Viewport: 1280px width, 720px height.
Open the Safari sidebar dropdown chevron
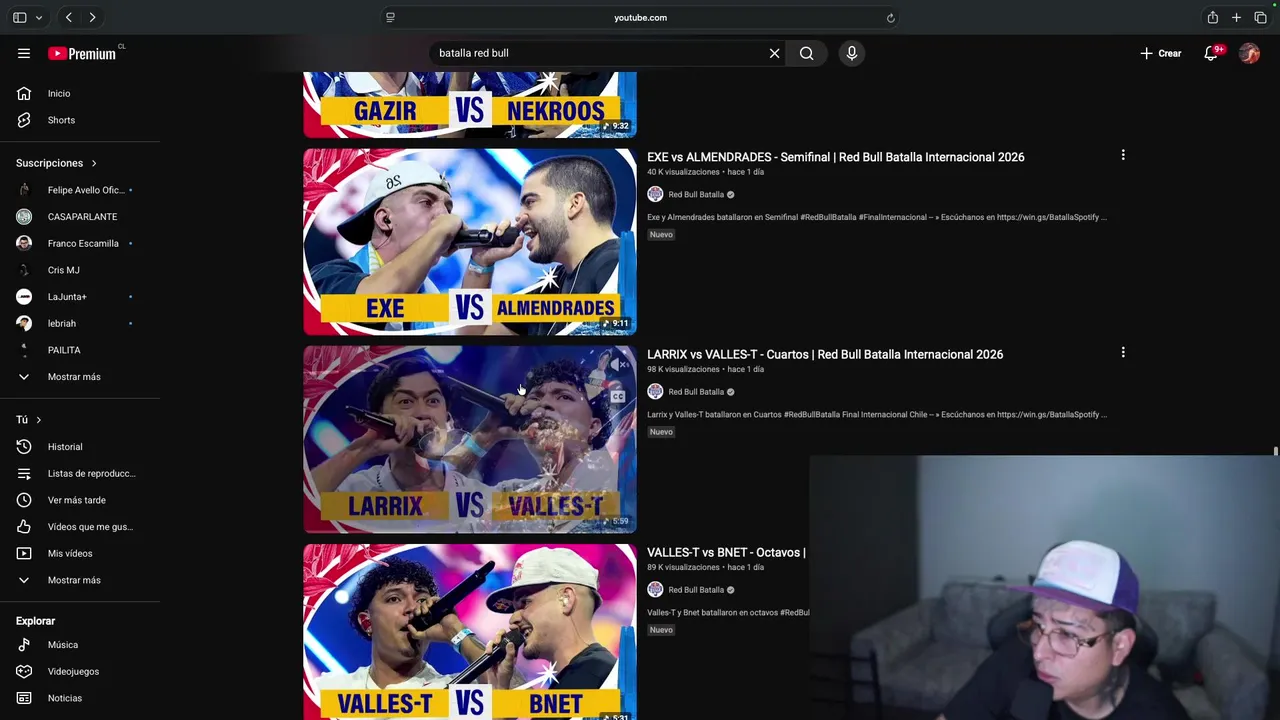point(39,17)
